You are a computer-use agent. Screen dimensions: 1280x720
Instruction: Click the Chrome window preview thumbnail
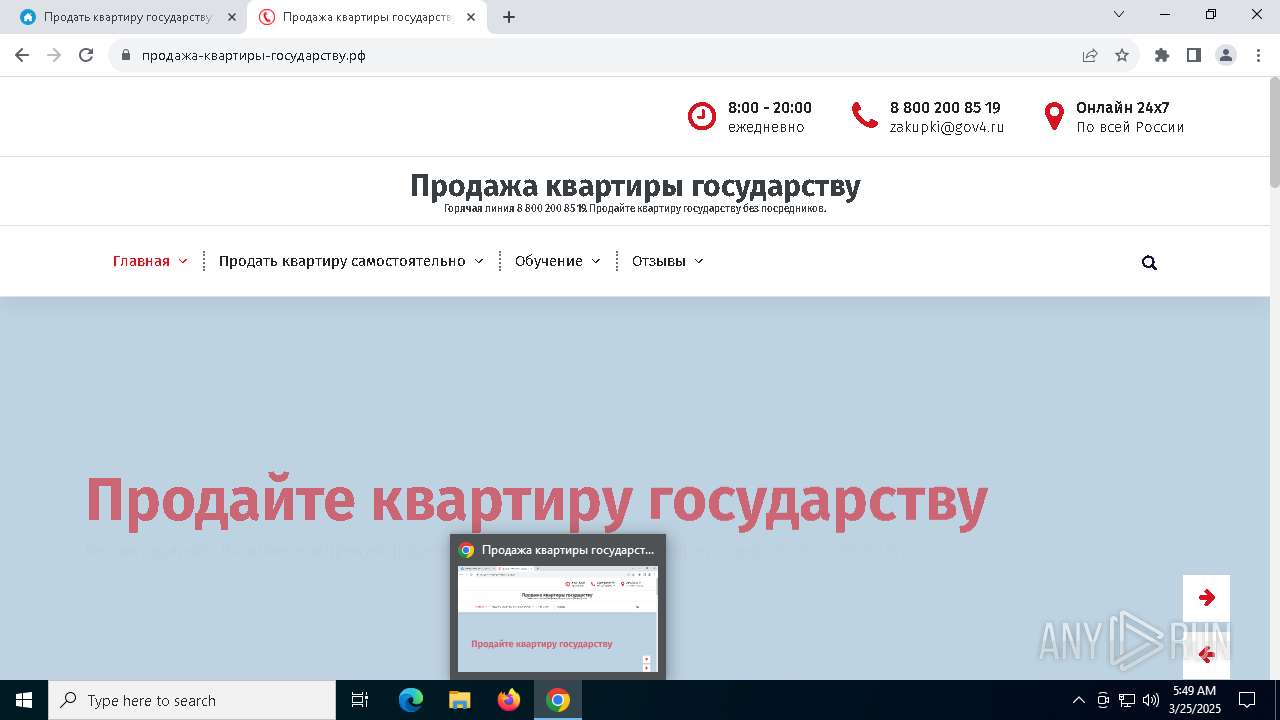pyautogui.click(x=557, y=619)
